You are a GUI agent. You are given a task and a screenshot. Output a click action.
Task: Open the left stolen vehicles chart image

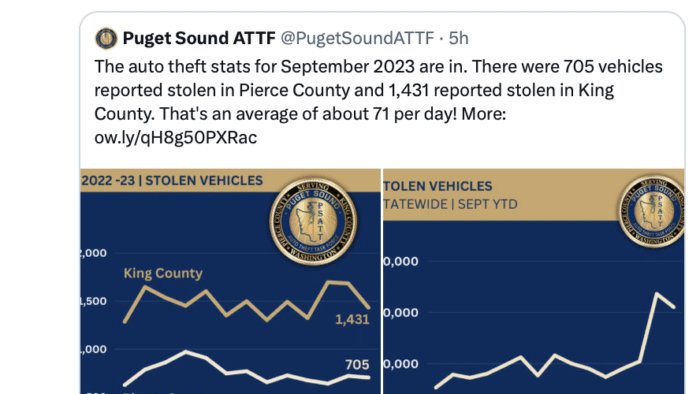(230, 281)
